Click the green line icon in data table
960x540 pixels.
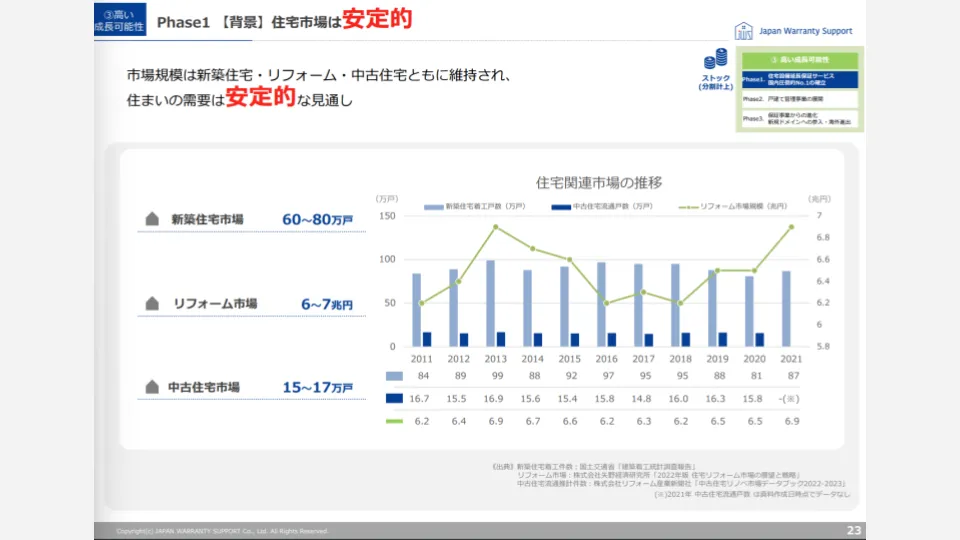[x=395, y=421]
